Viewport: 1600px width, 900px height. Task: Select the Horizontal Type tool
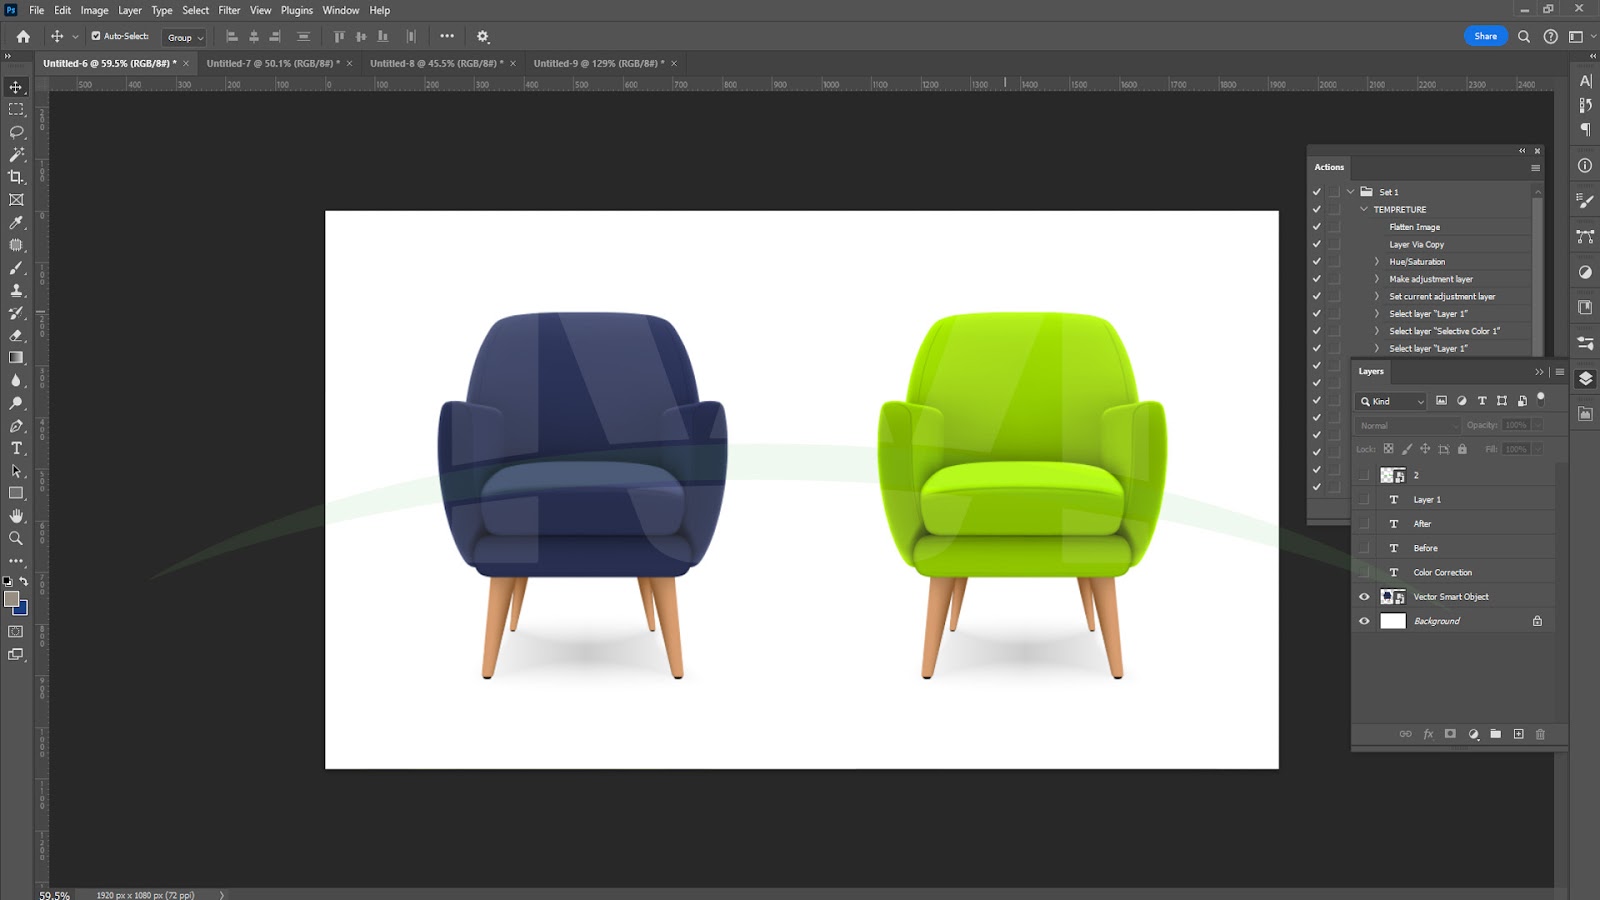click(16, 448)
